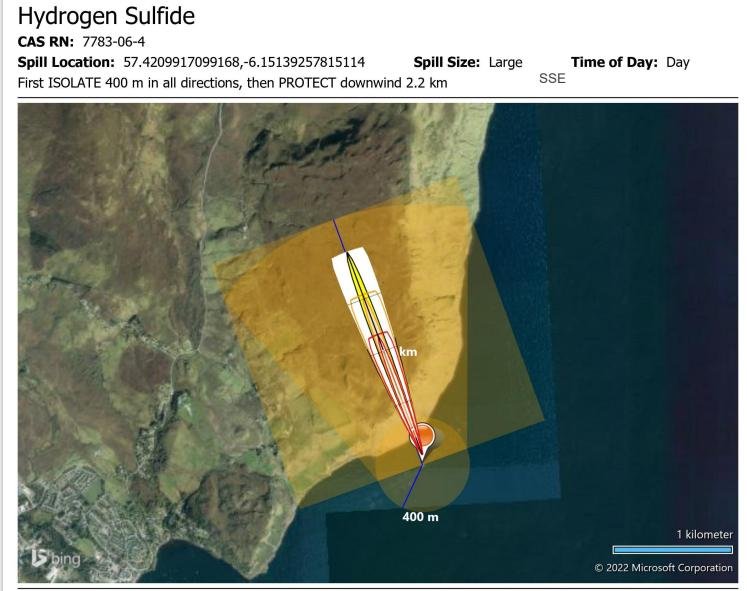Click the red spill origin marker
The width and height of the screenshot is (747, 591).
pyautogui.click(x=423, y=436)
